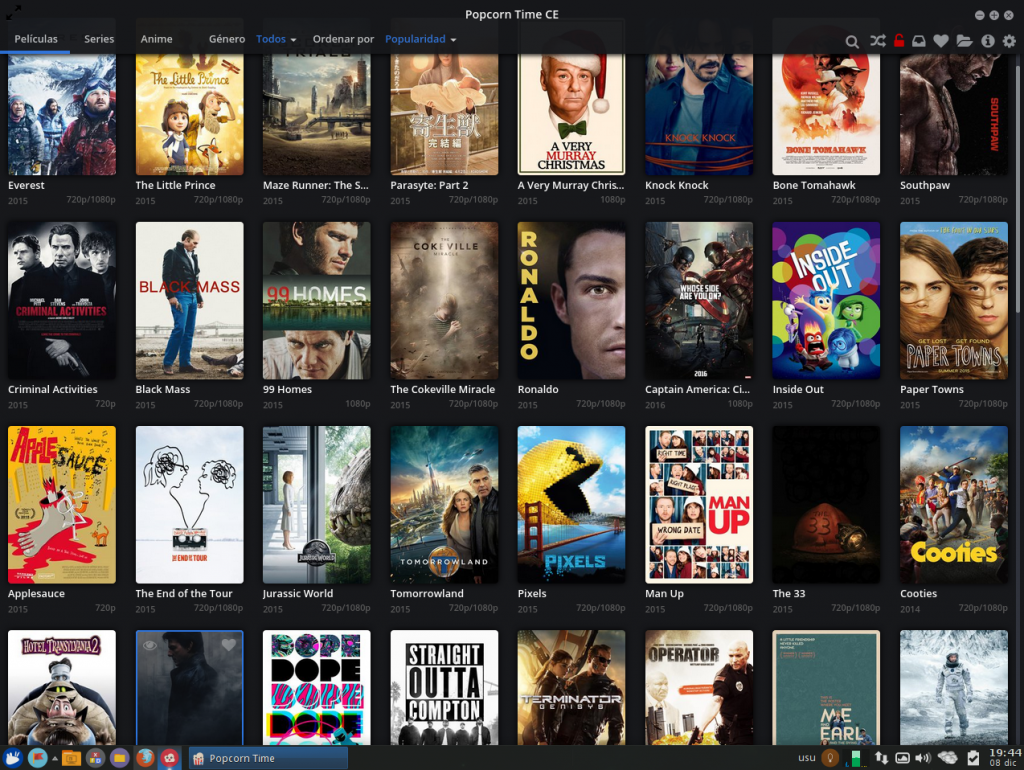Open the Terminator Genisys poster
This screenshot has height=770, width=1024.
point(571,687)
